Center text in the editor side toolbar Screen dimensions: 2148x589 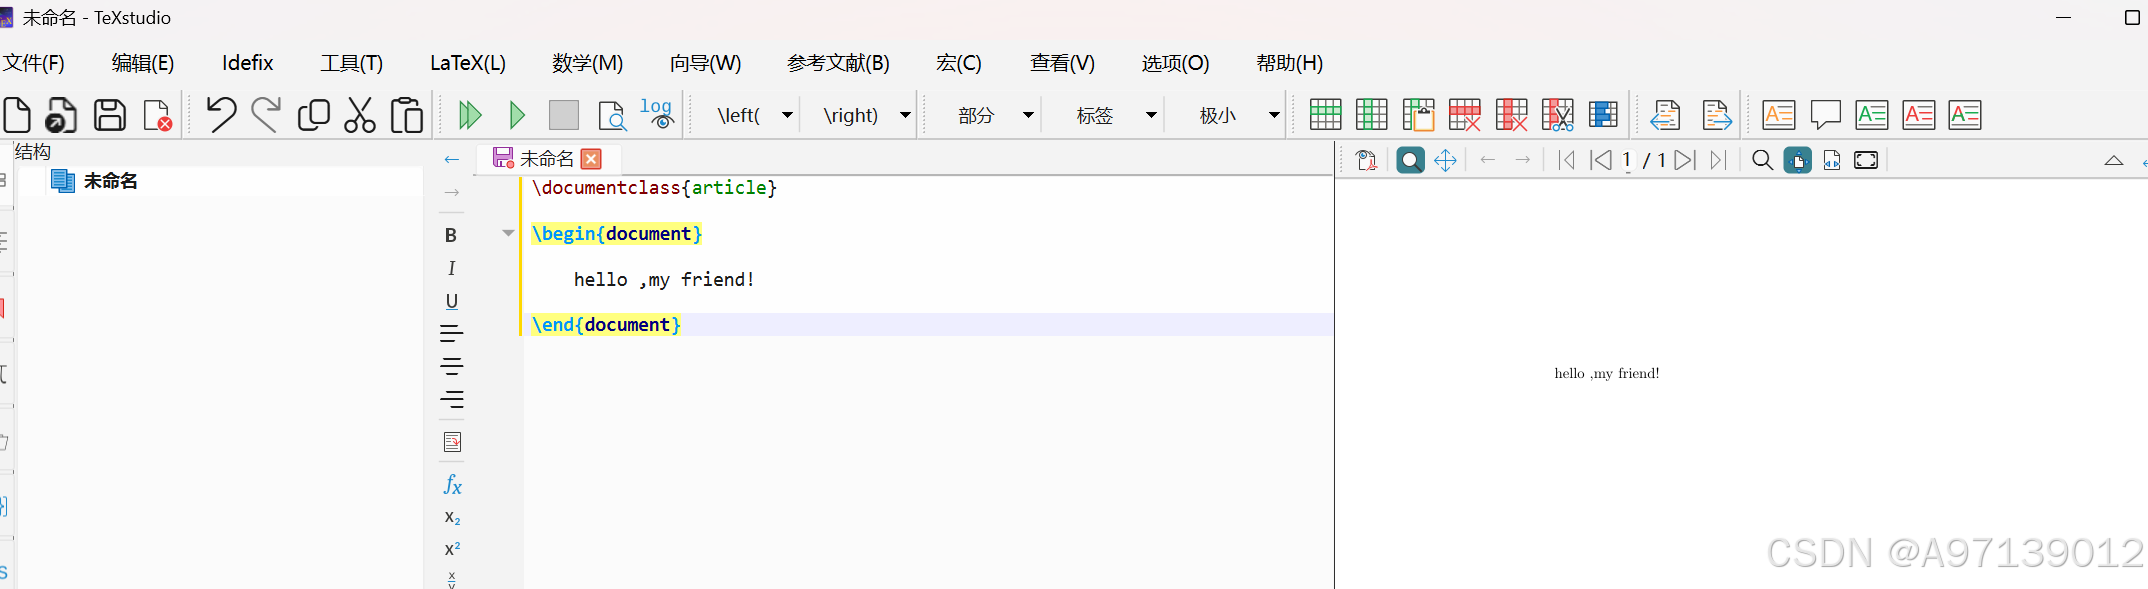click(451, 366)
